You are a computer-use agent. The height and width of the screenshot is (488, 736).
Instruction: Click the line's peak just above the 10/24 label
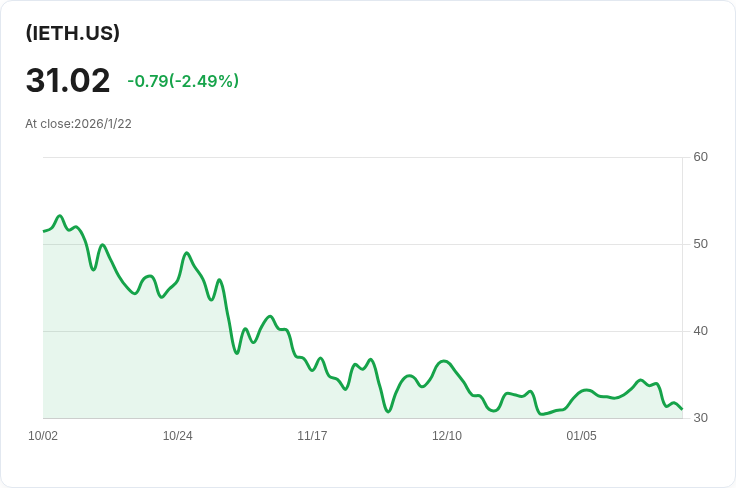187,253
